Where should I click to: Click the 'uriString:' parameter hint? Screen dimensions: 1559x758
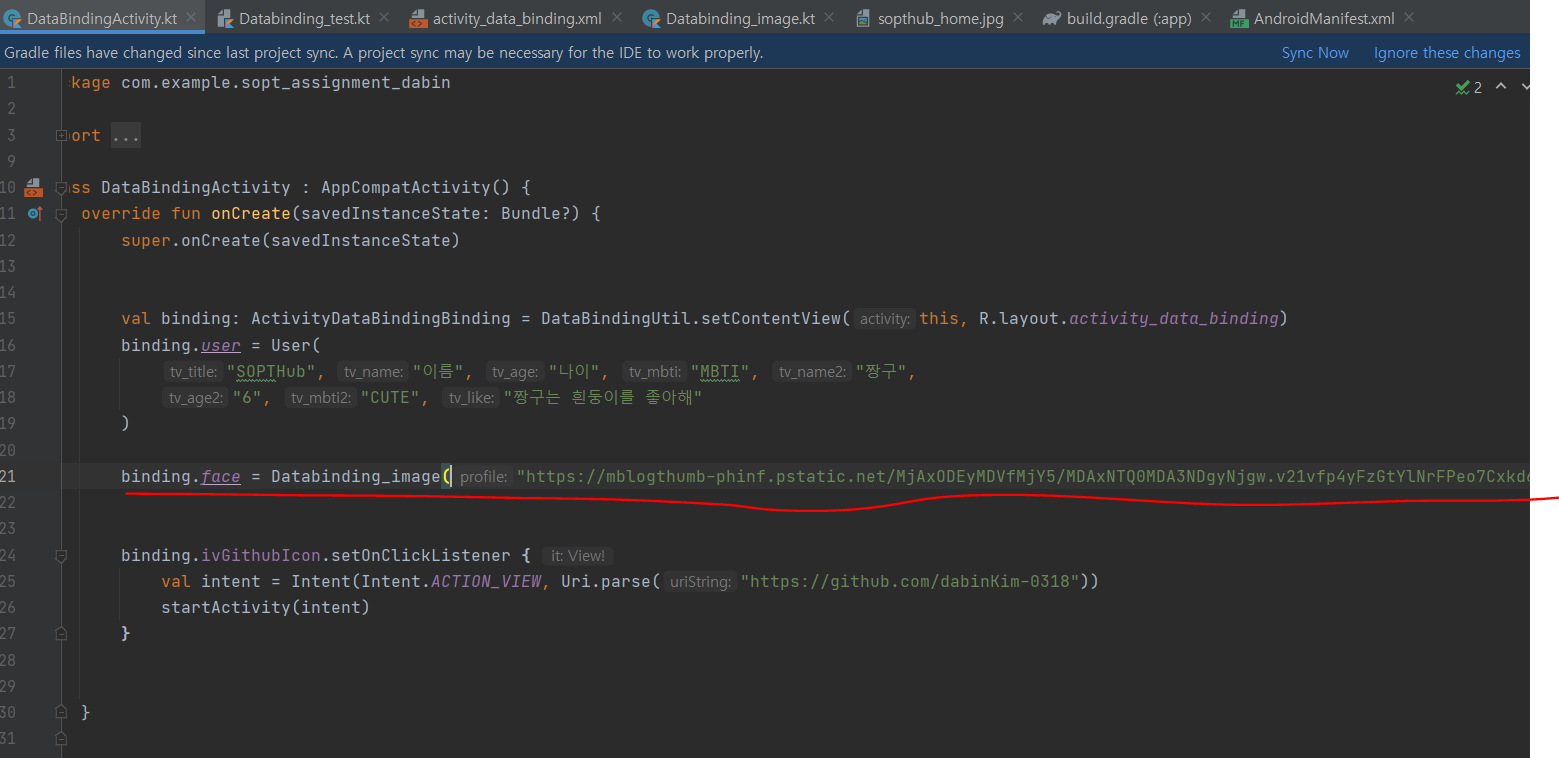tap(702, 581)
